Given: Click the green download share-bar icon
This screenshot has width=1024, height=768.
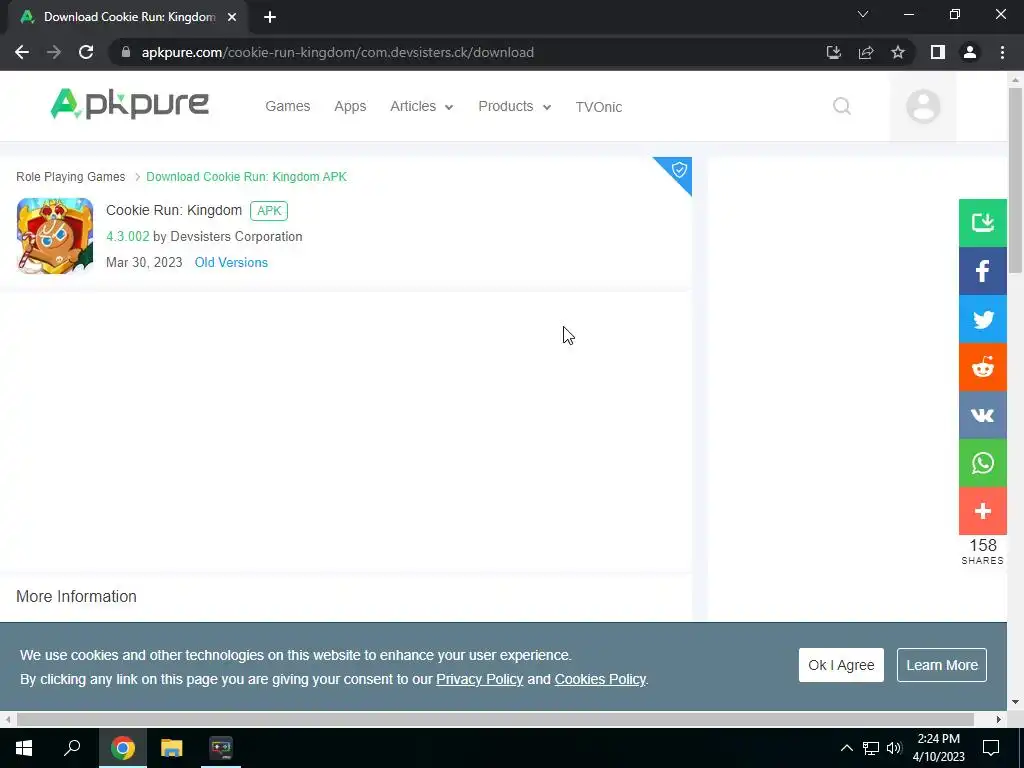Looking at the screenshot, I should pyautogui.click(x=982, y=223).
